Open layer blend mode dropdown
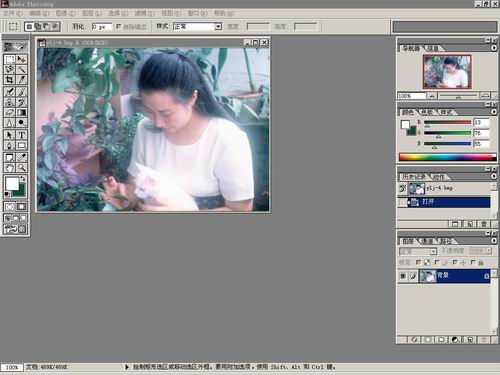500x375 pixels. [418, 251]
